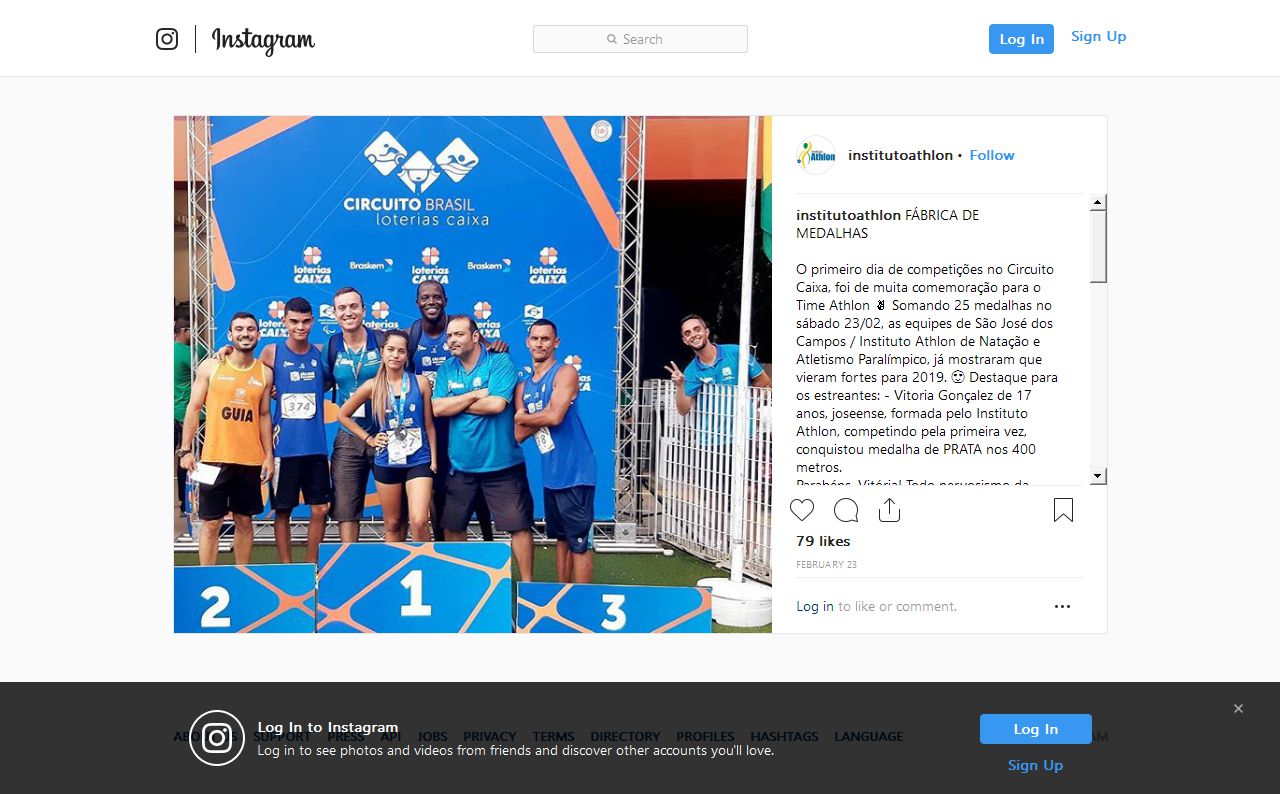The width and height of the screenshot is (1280, 794).
Task: Click the caption scrollbar up arrow
Action: [1098, 203]
